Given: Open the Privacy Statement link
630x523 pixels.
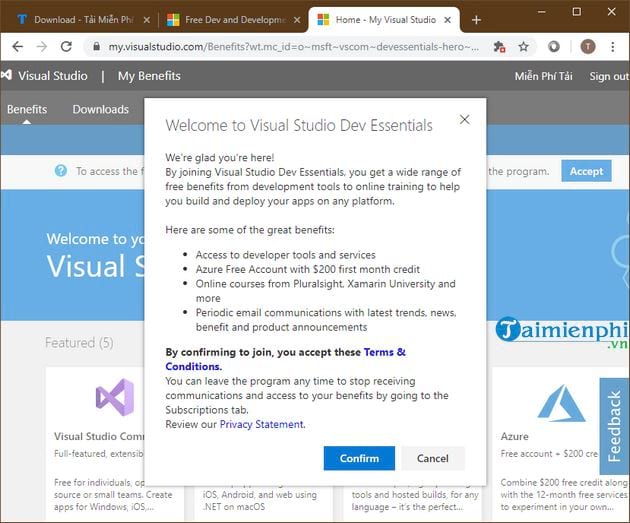Looking at the screenshot, I should (262, 424).
